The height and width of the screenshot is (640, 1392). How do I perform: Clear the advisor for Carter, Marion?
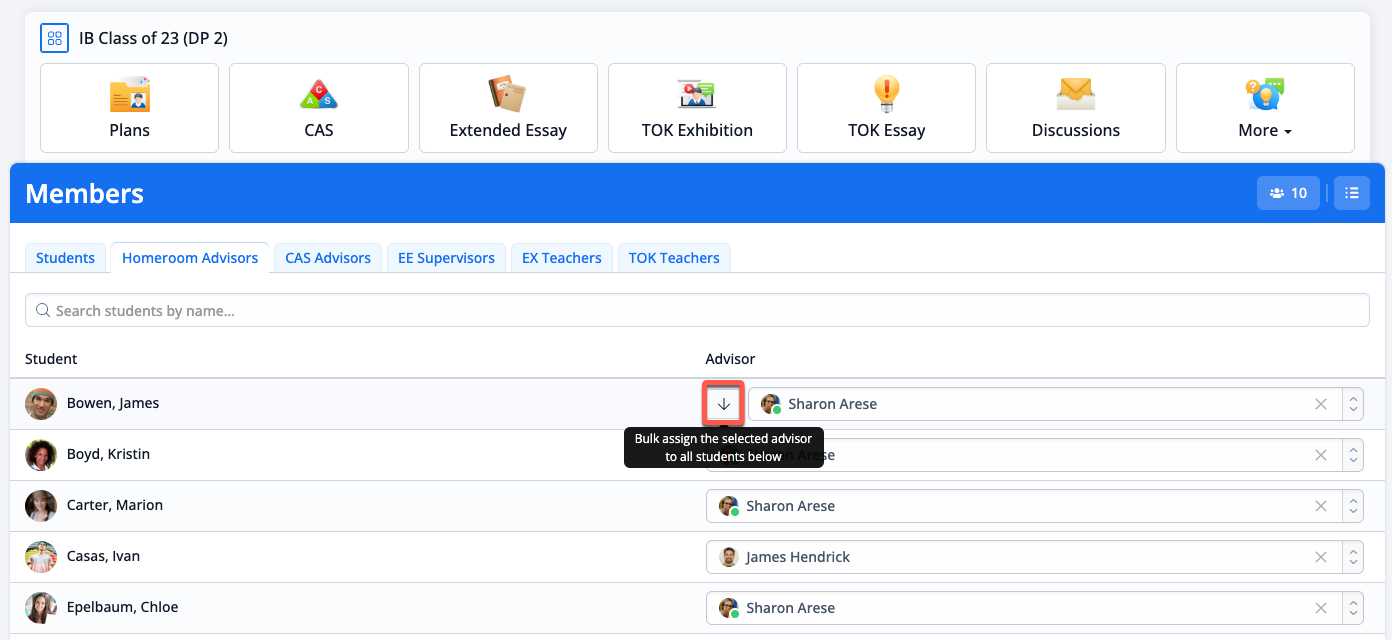tap(1321, 506)
